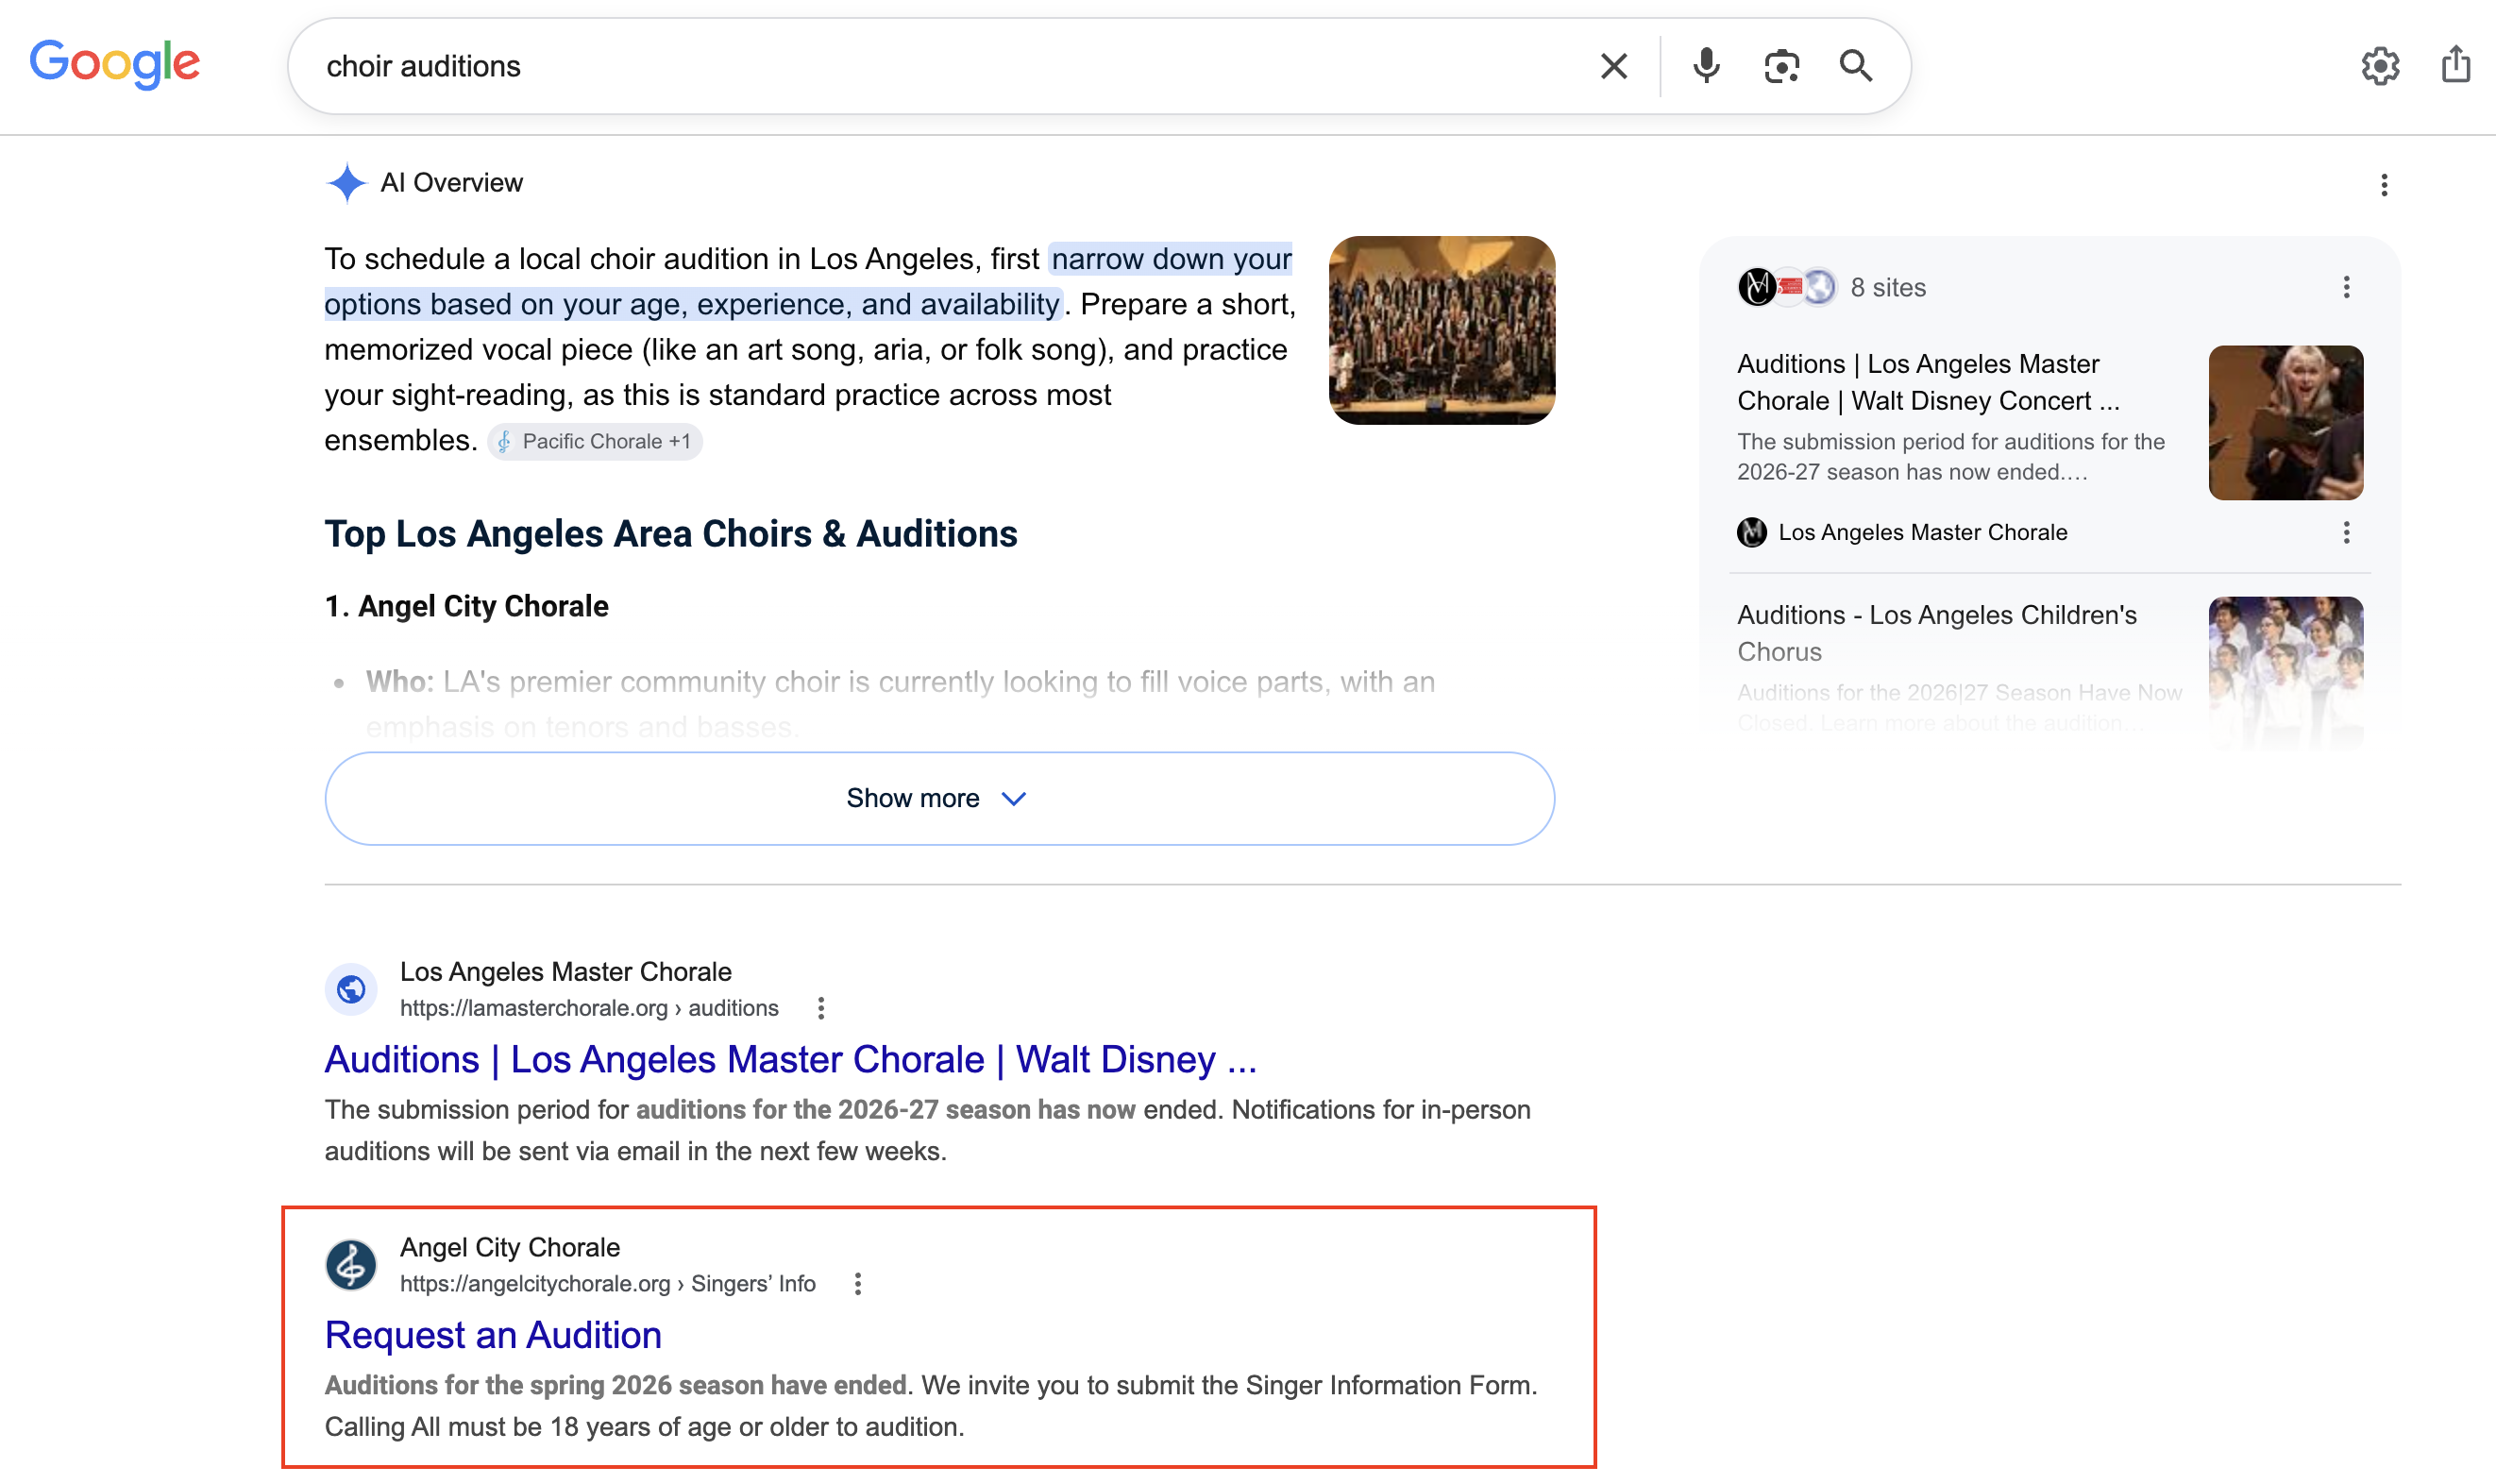Open Auditions | Los Angeles Master Chorale result
Image resolution: width=2496 pixels, height=1484 pixels.
pyautogui.click(x=790, y=1059)
